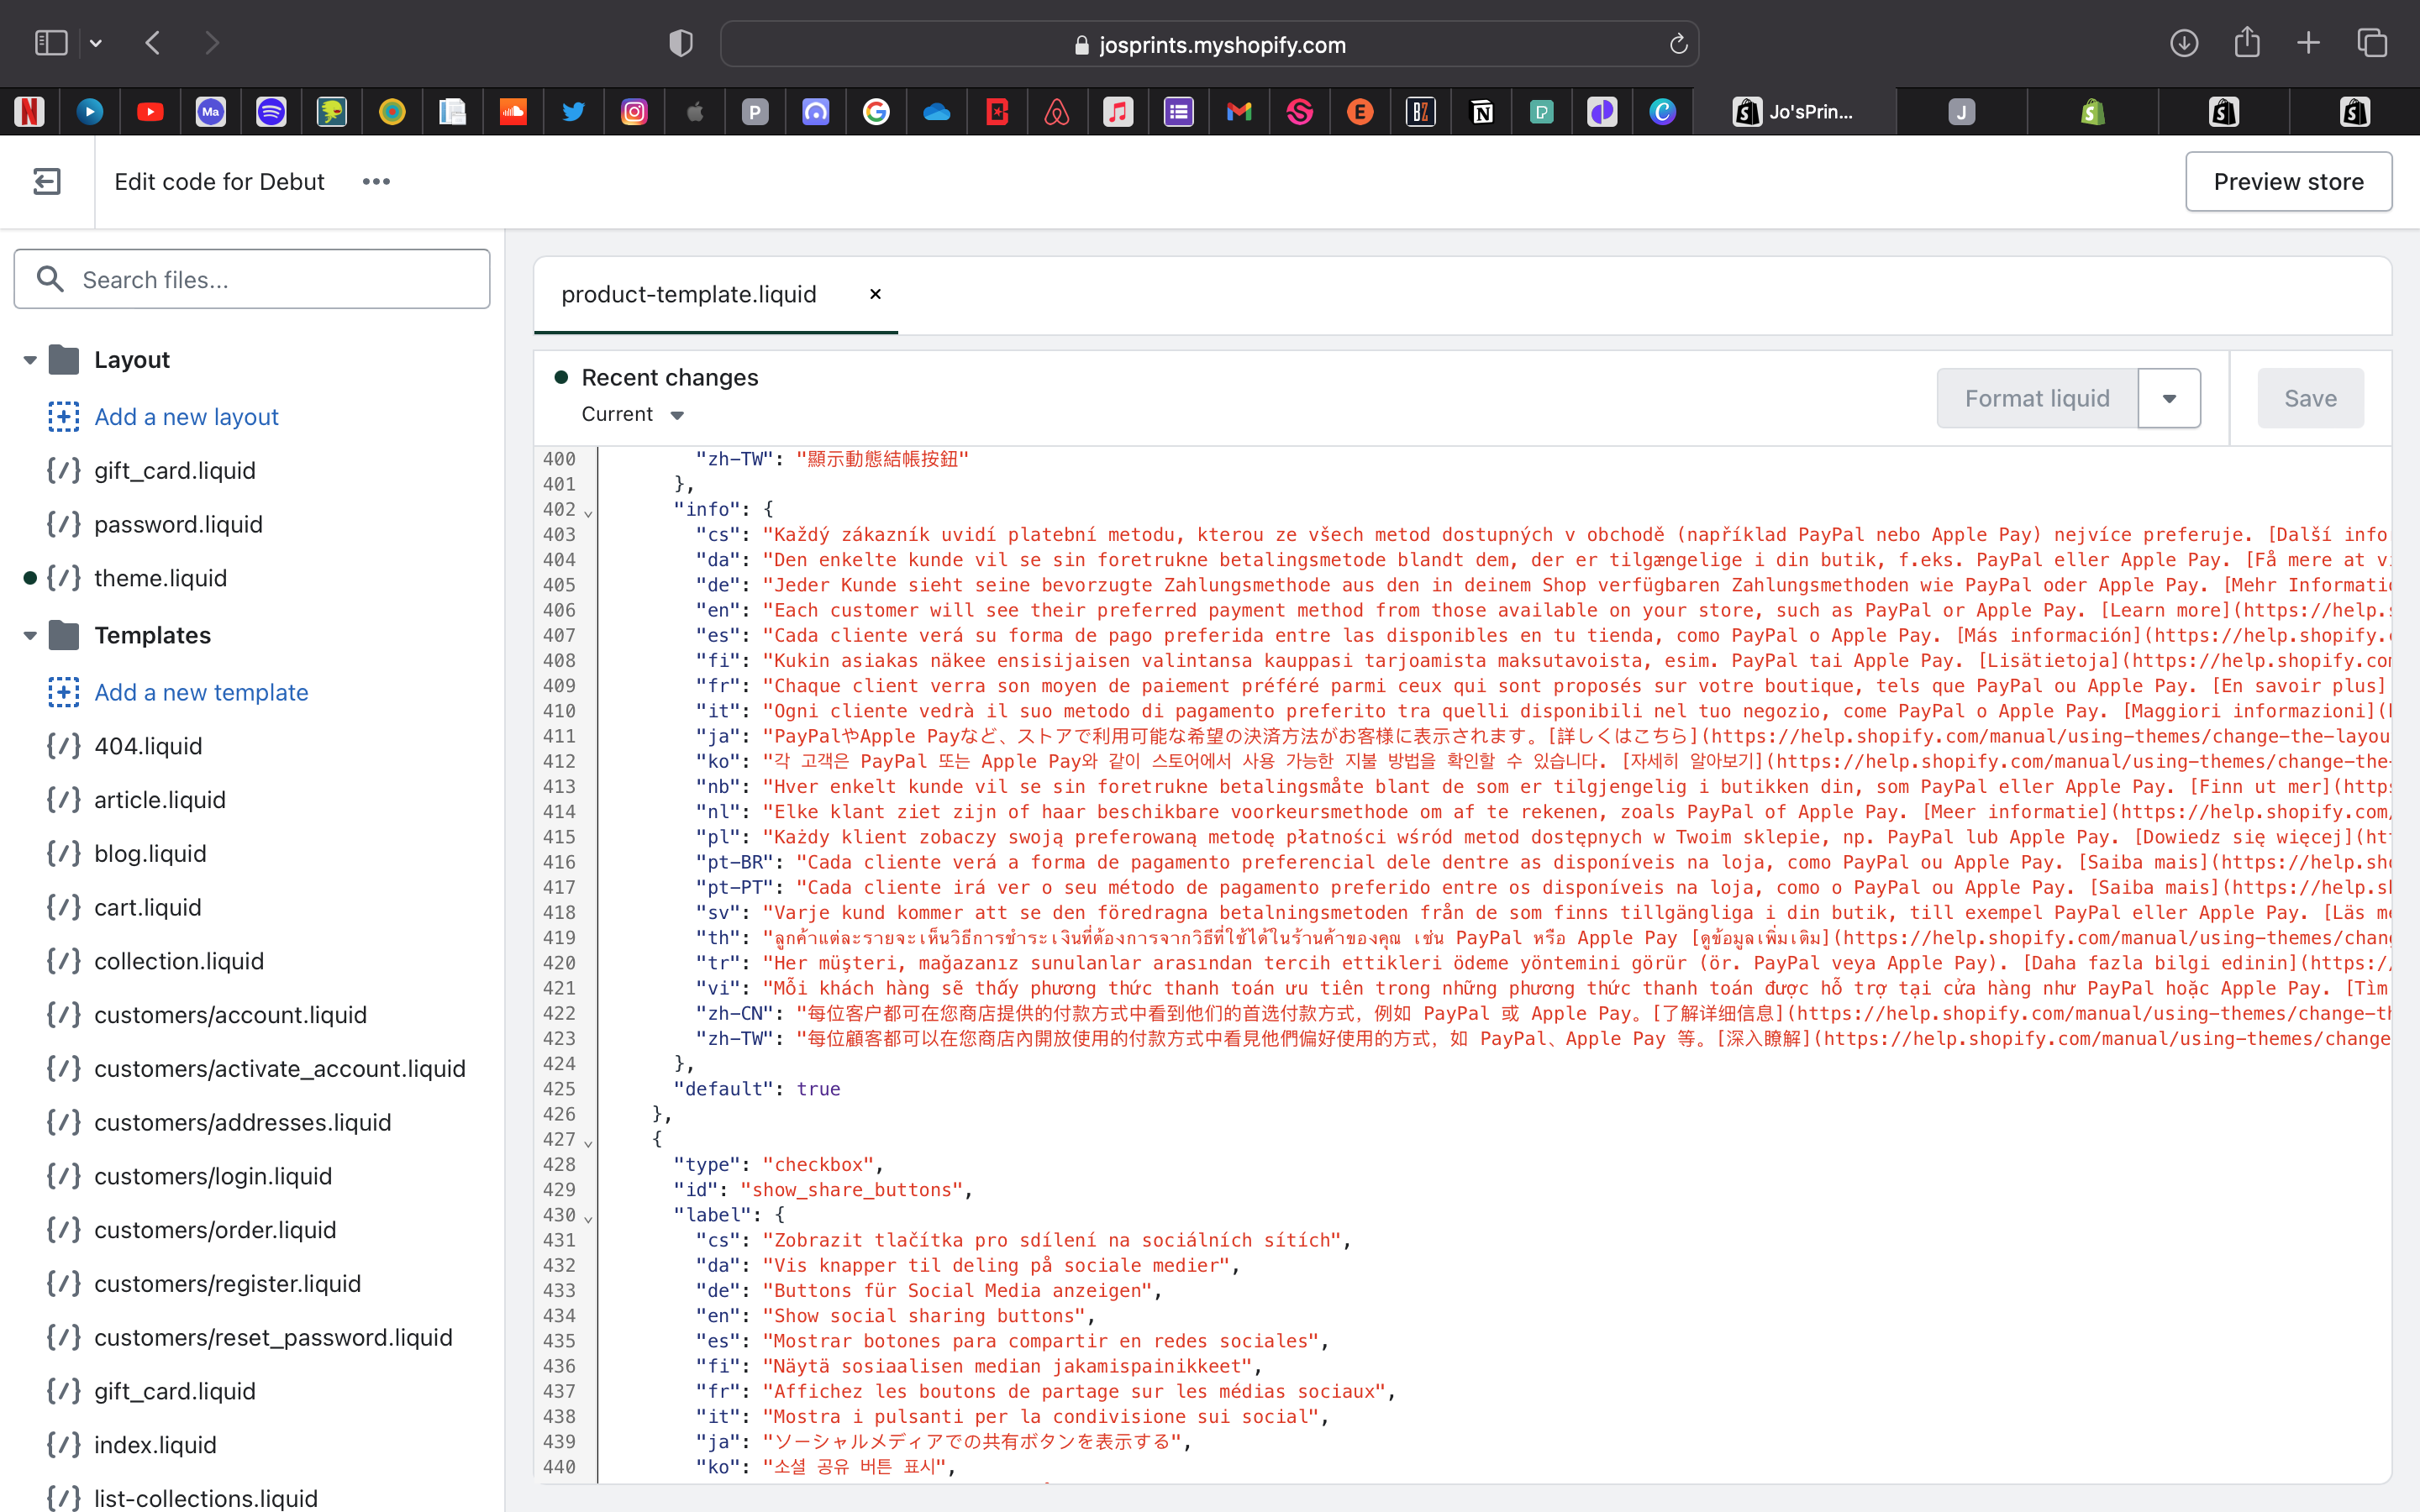Screen dimensions: 2420x1512
Task: Open the Netflix bookmark icon
Action: coord(29,112)
